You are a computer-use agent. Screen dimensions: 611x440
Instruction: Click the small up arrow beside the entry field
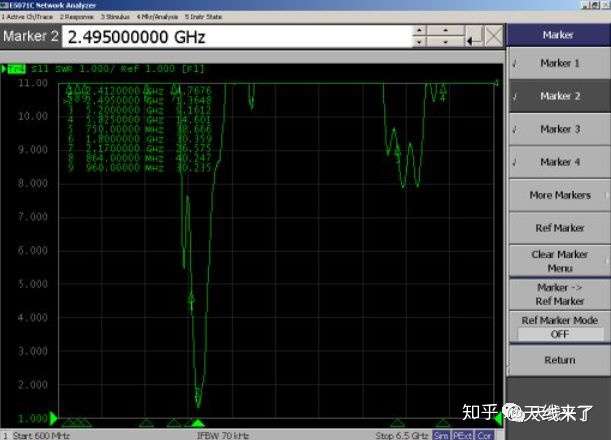pyautogui.click(x=420, y=31)
